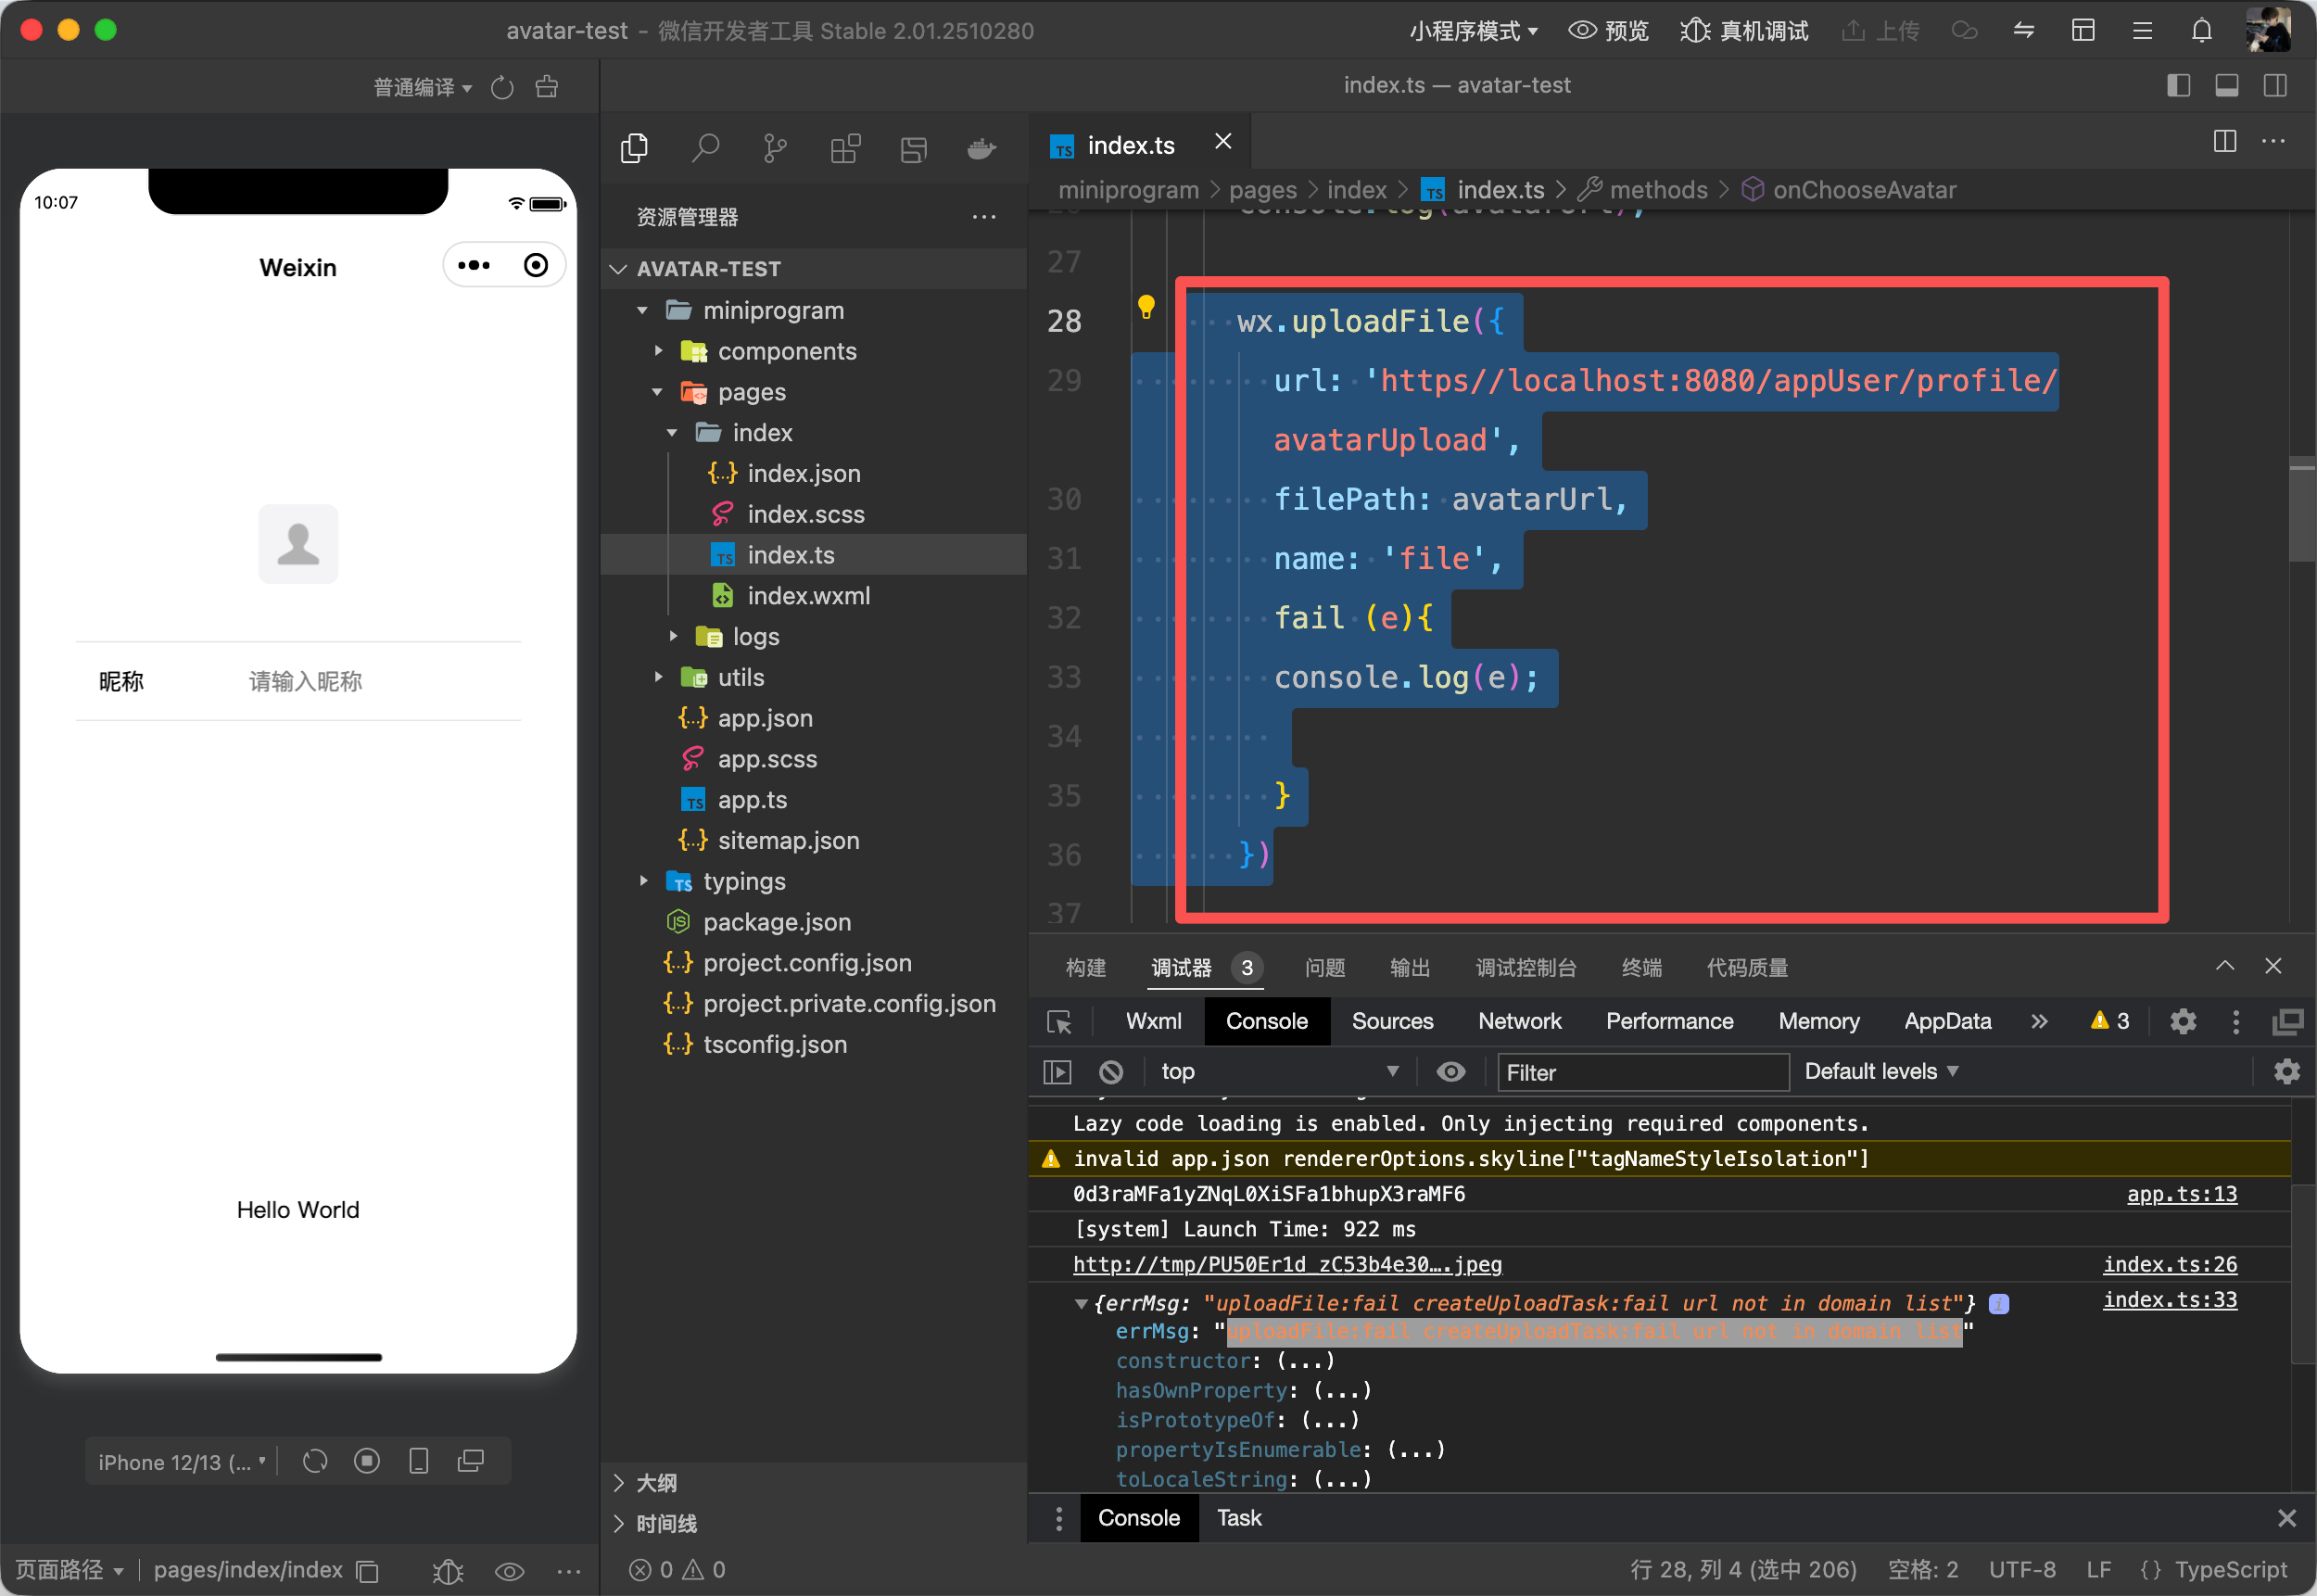Open the Default levels dropdown
Image resolution: width=2317 pixels, height=1596 pixels.
pos(1880,1072)
